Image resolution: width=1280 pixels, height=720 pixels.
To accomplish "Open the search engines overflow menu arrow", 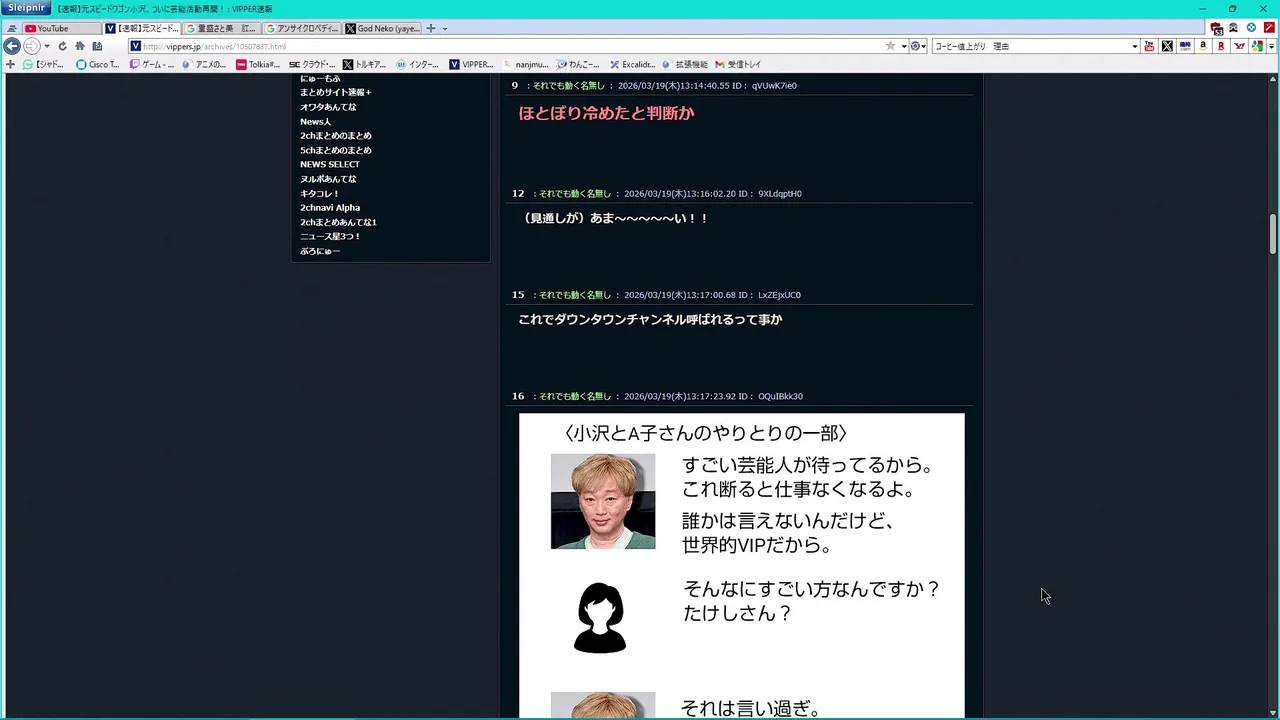I will tap(1271, 46).
